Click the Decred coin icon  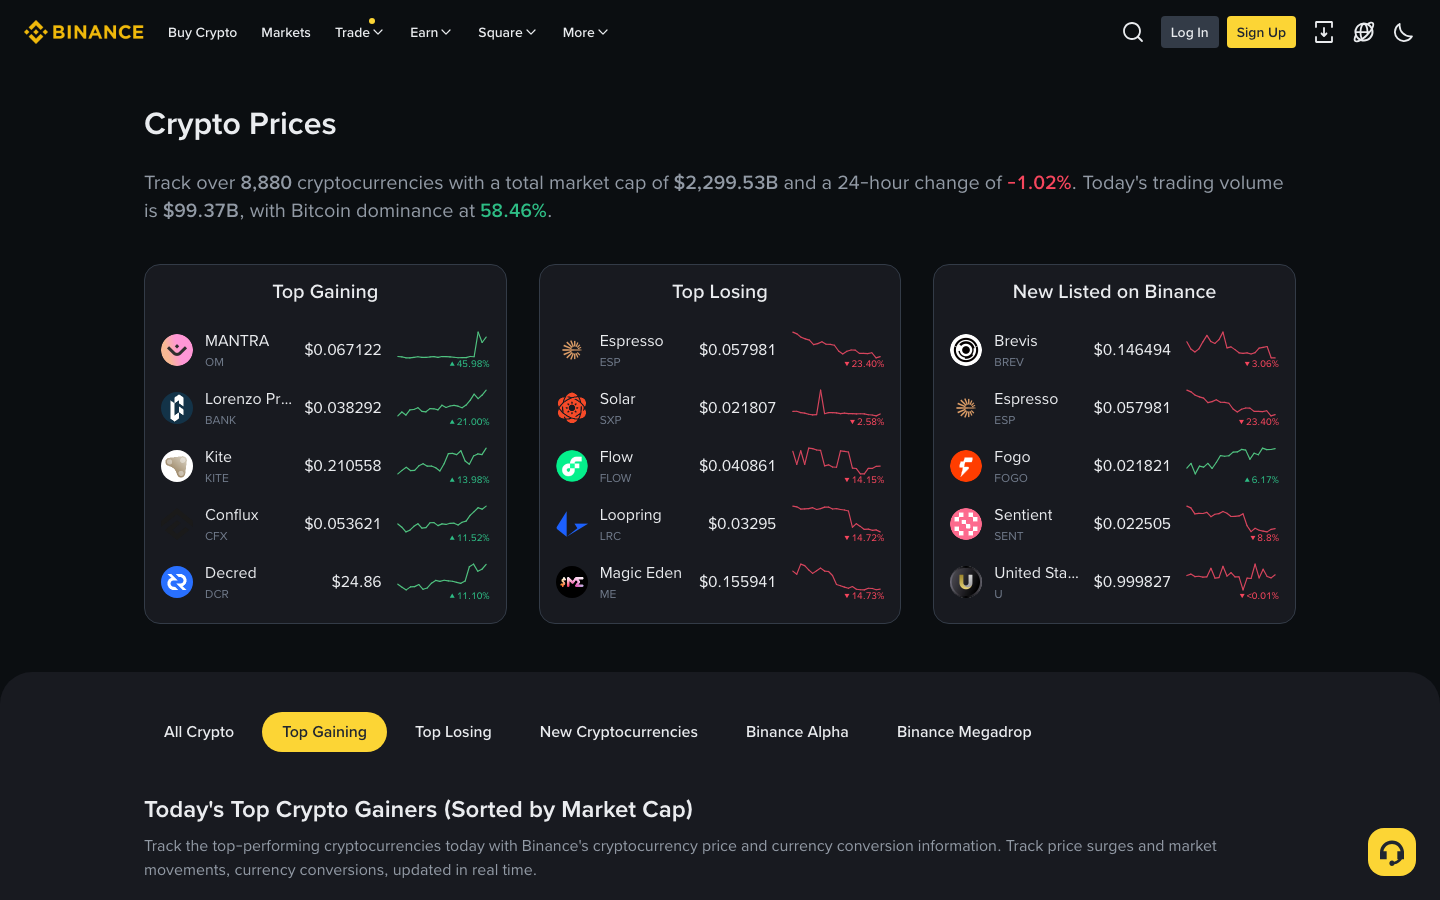(177, 581)
